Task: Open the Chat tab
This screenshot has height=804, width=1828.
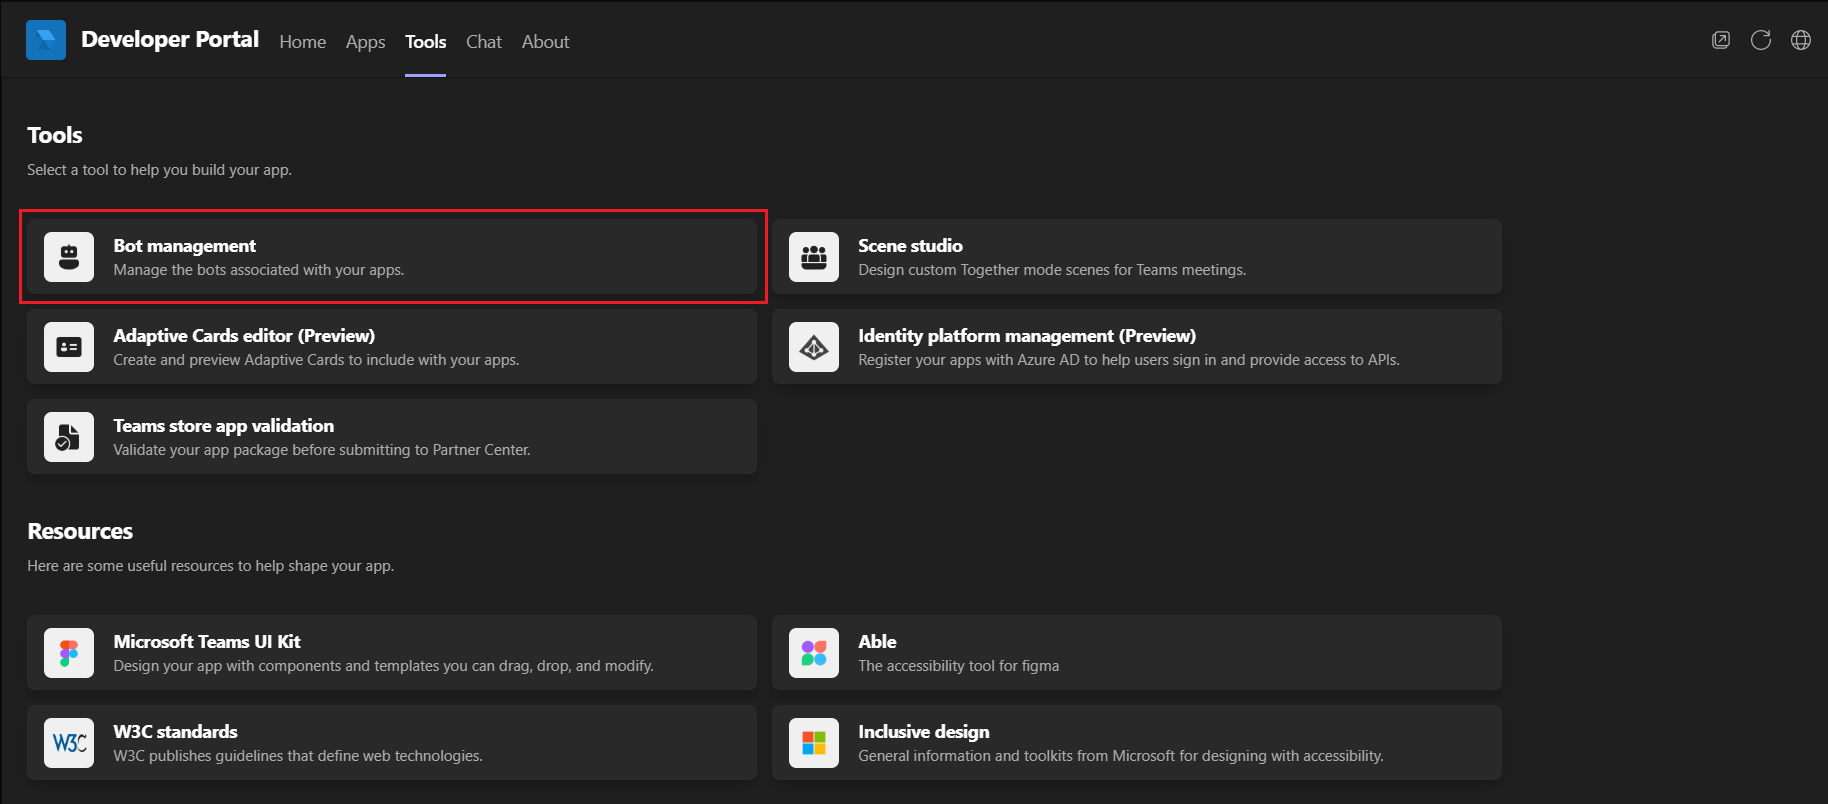Action: point(484,42)
